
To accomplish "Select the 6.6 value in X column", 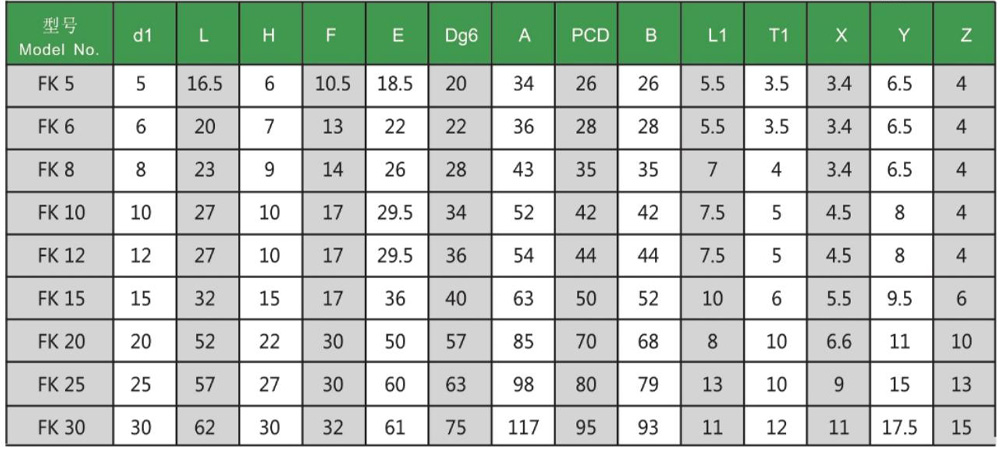I will click(839, 340).
